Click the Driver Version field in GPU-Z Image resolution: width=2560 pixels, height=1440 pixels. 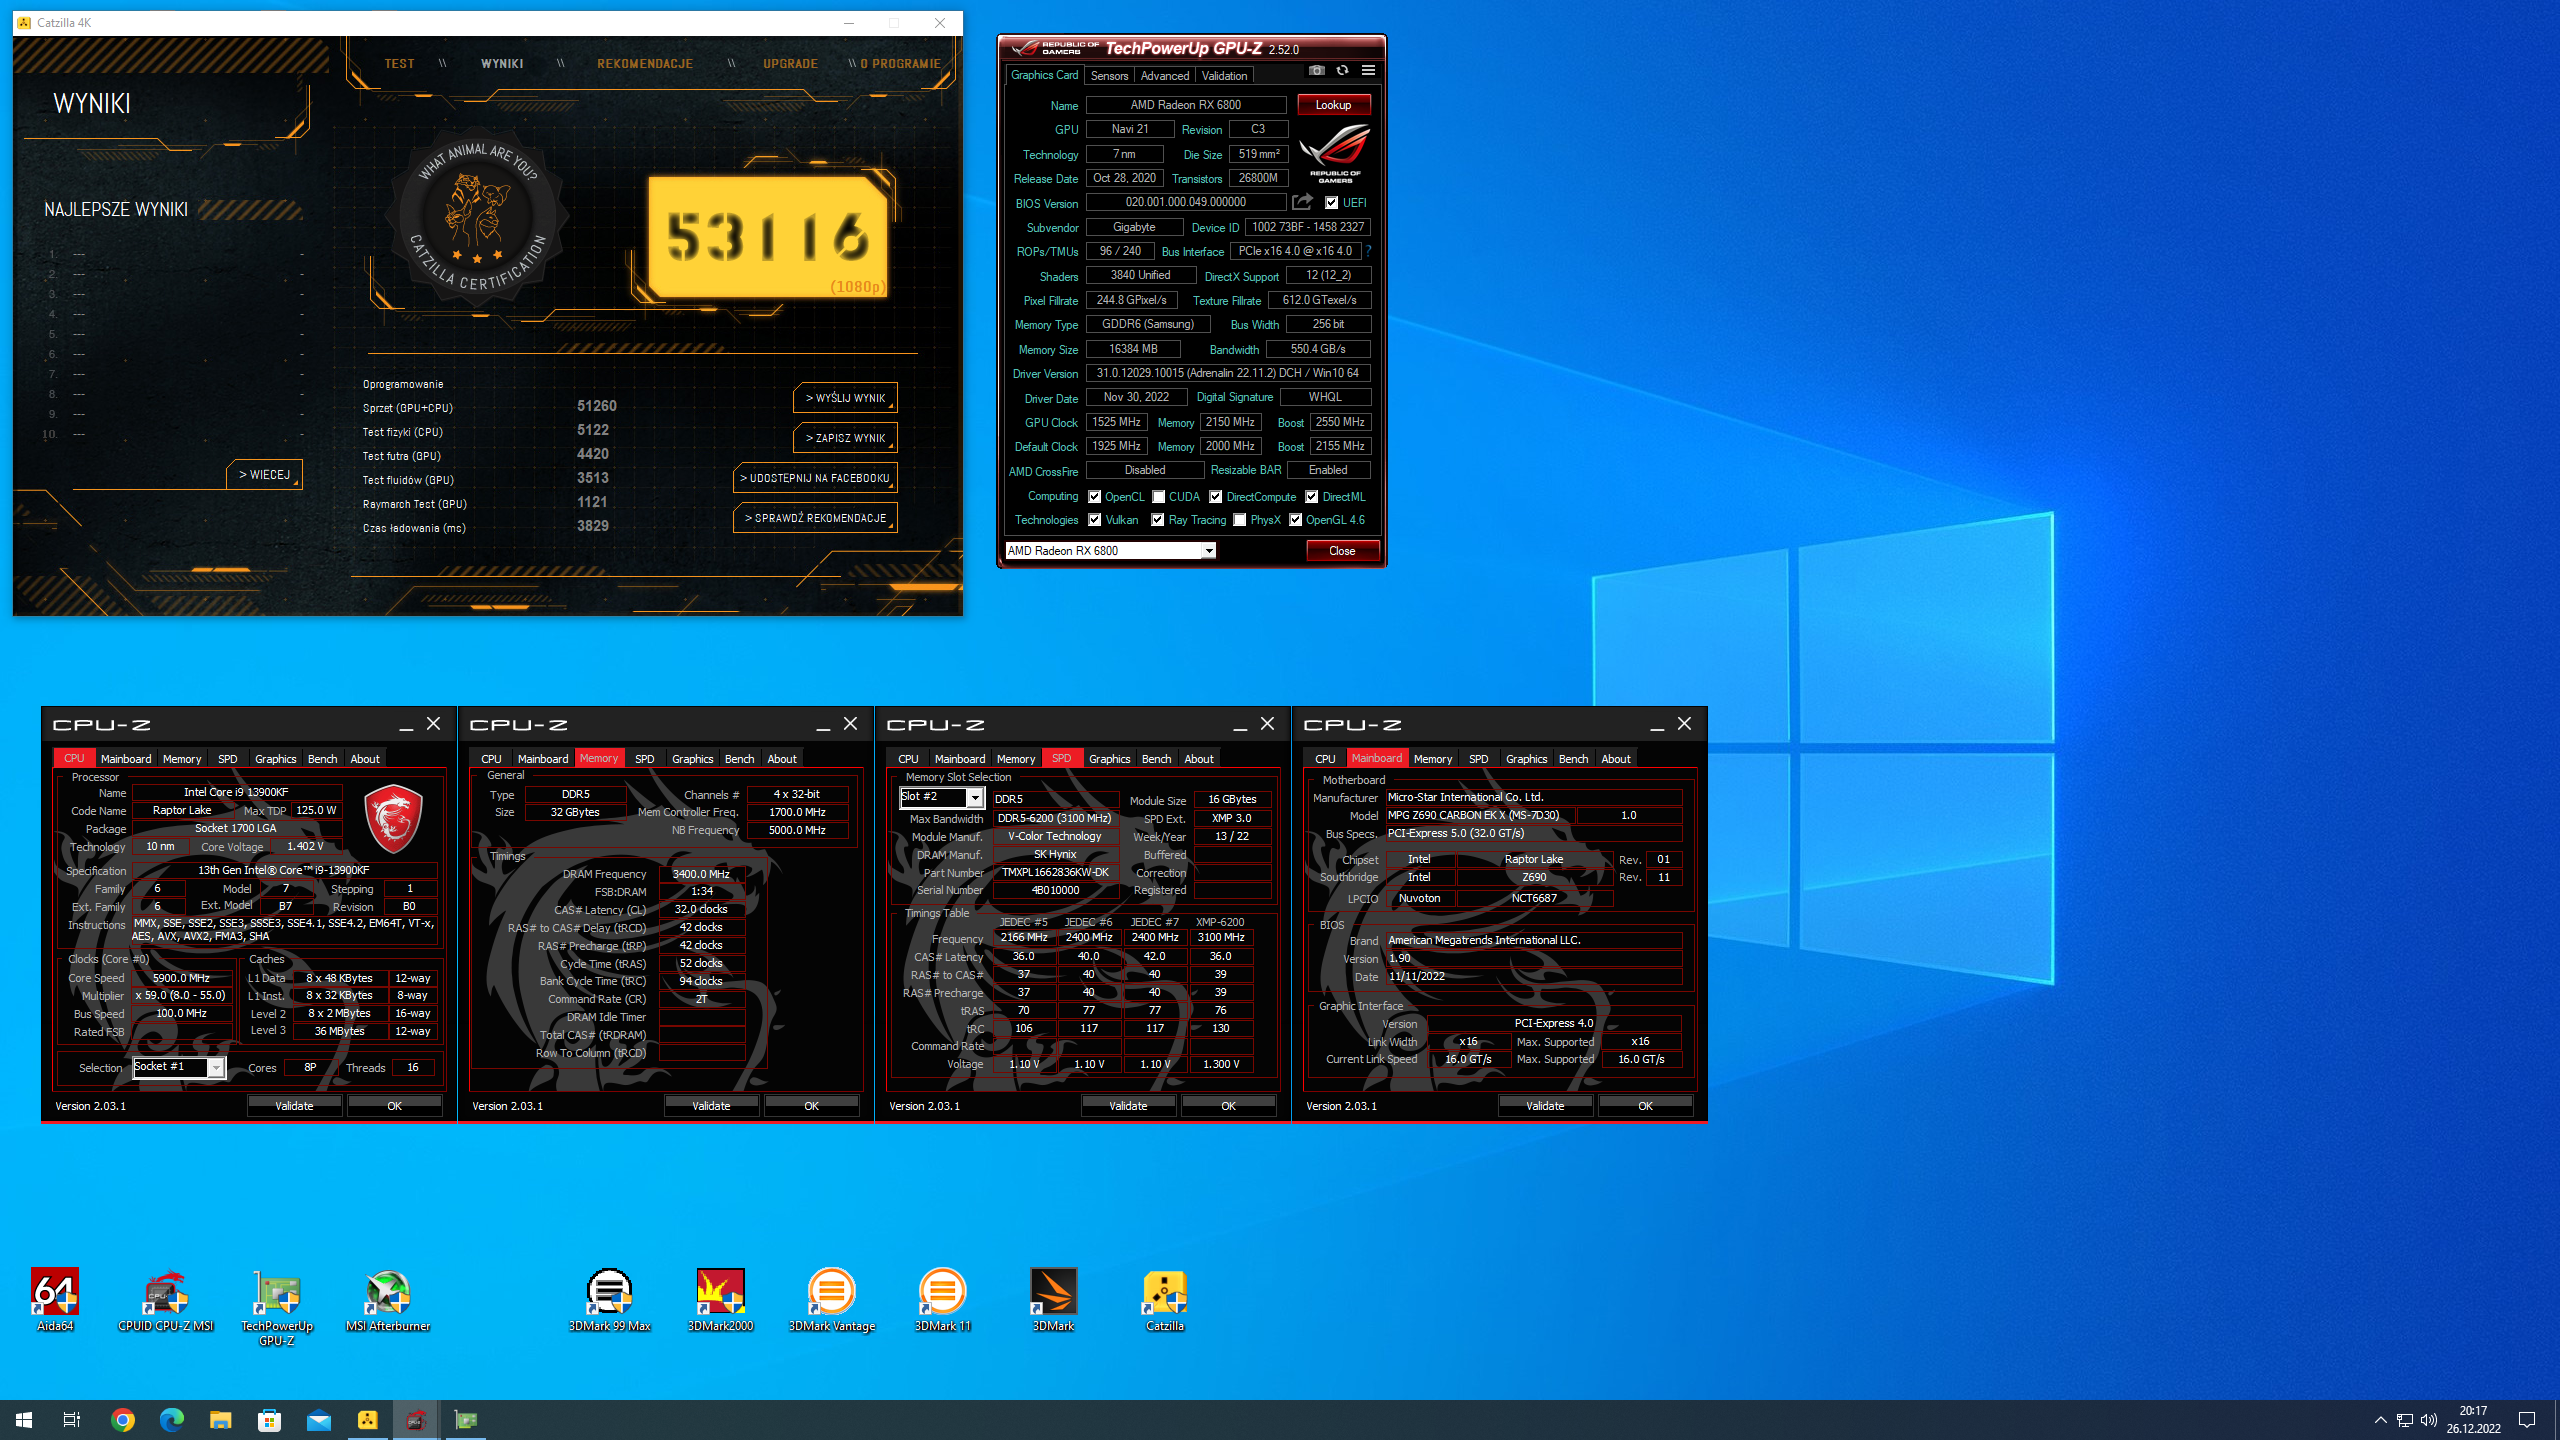(1227, 373)
